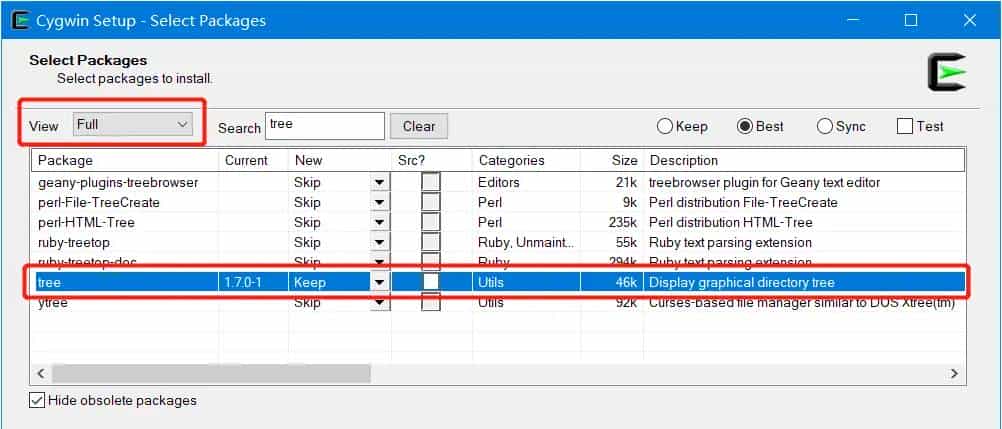Check the Src box for ruby-treetop
Image resolution: width=1002 pixels, height=429 pixels.
tap(431, 243)
